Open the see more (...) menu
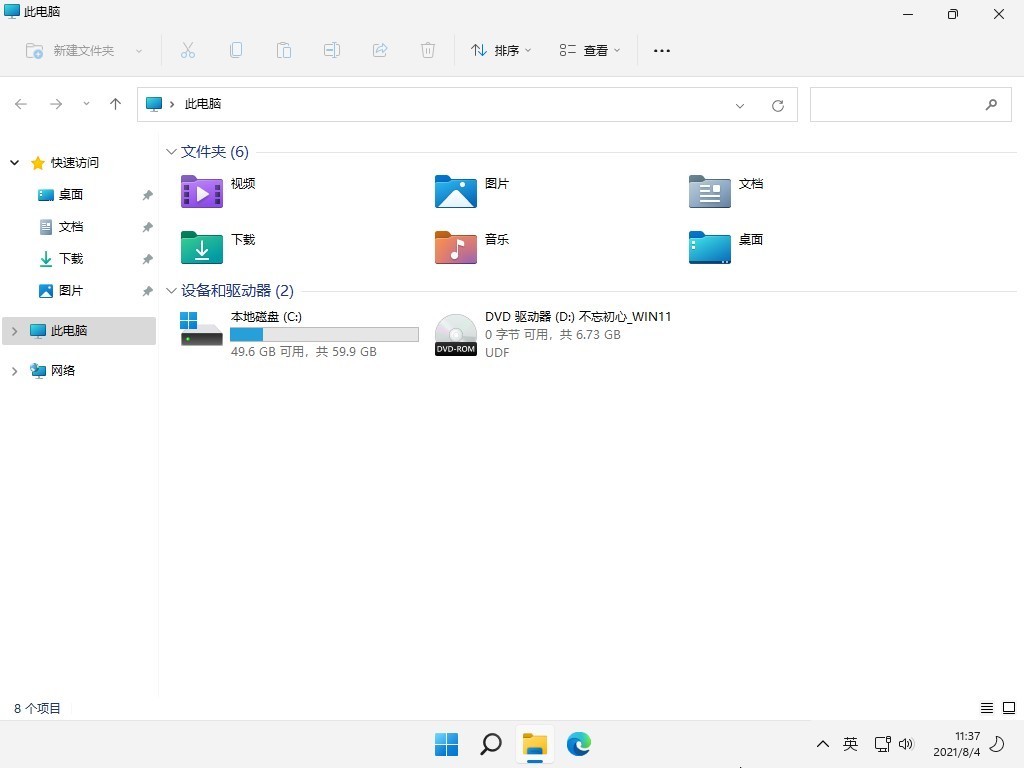The width and height of the screenshot is (1024, 768). tap(661, 50)
